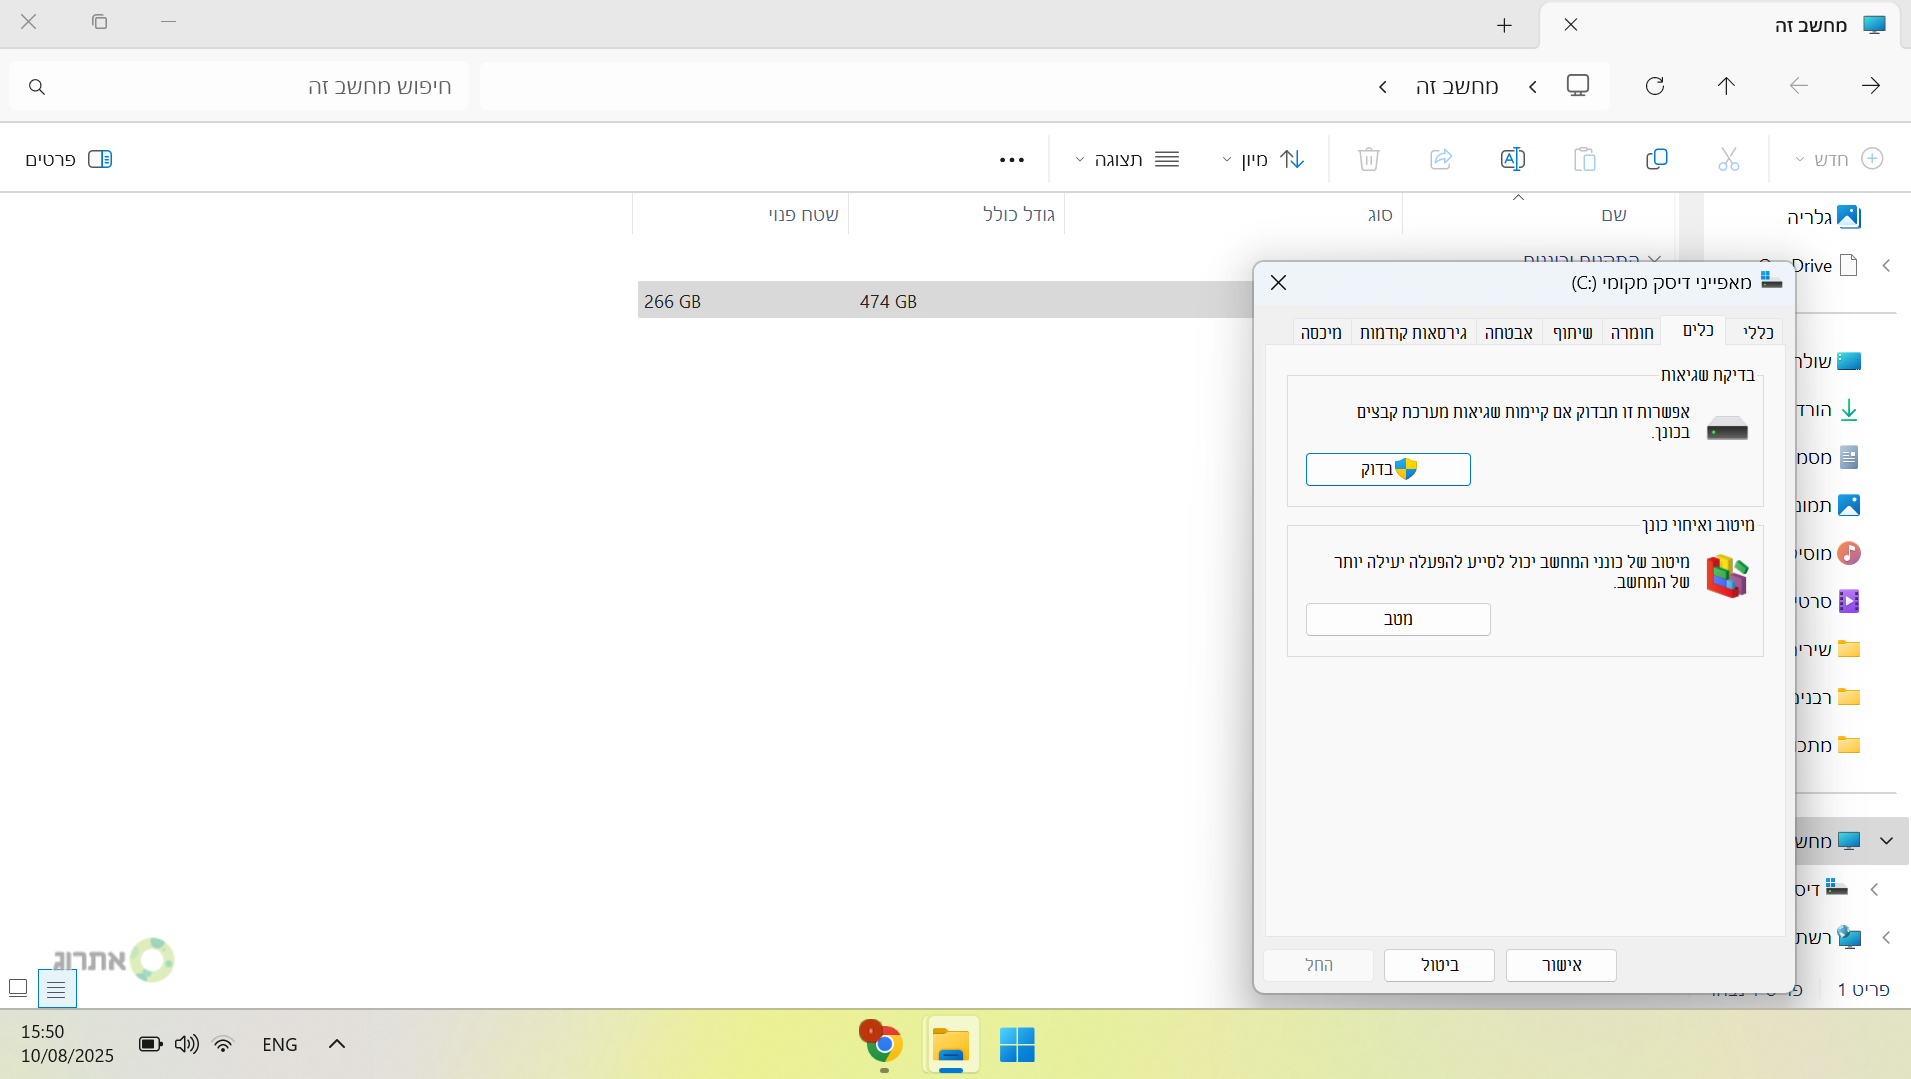Image resolution: width=1911 pixels, height=1079 pixels.
Task: Expand the address bar path chevron after This PC
Action: 1383,87
